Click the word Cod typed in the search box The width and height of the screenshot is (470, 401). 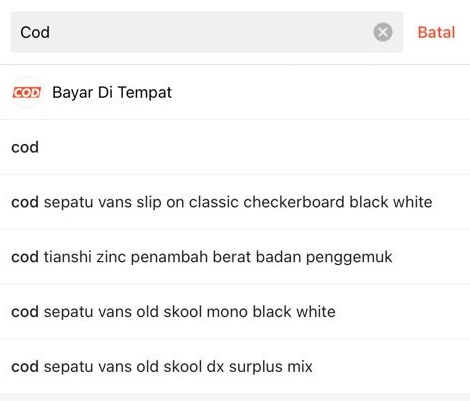[x=35, y=32]
